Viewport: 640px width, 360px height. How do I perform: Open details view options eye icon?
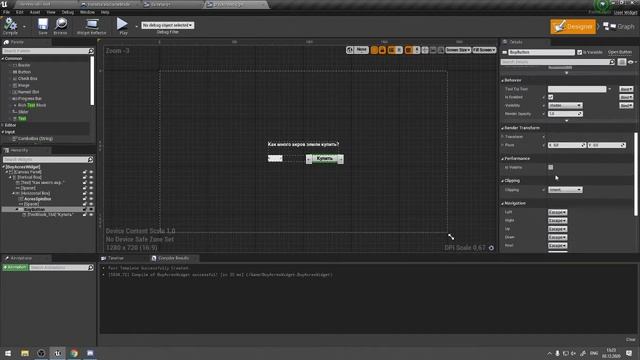point(631,62)
